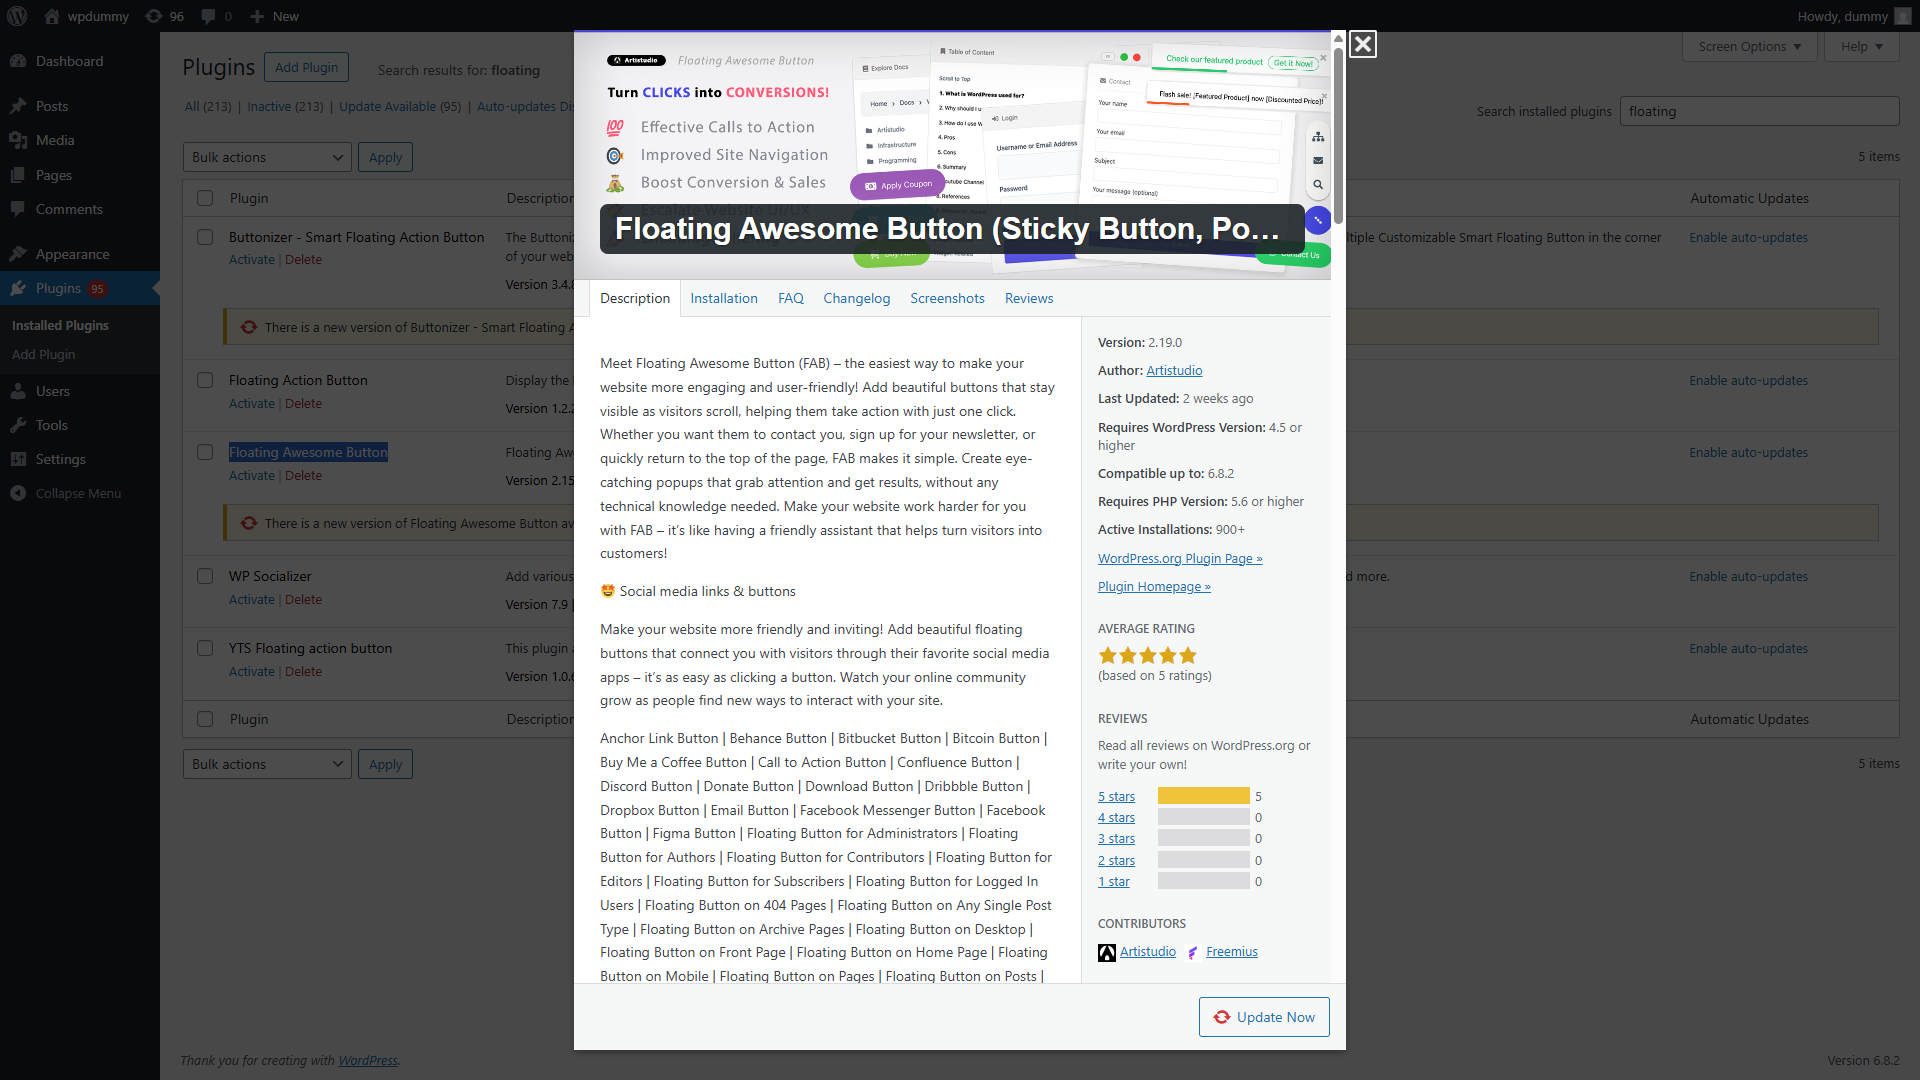Switch to the Description tab
Screen dimensions: 1920x1080
click(x=635, y=298)
